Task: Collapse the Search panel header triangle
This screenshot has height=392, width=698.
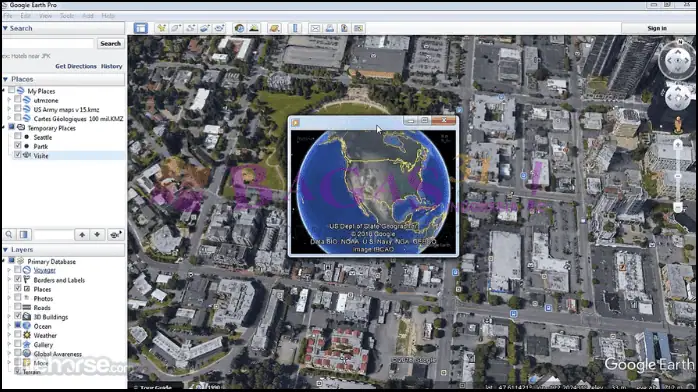Action: [x=5, y=28]
